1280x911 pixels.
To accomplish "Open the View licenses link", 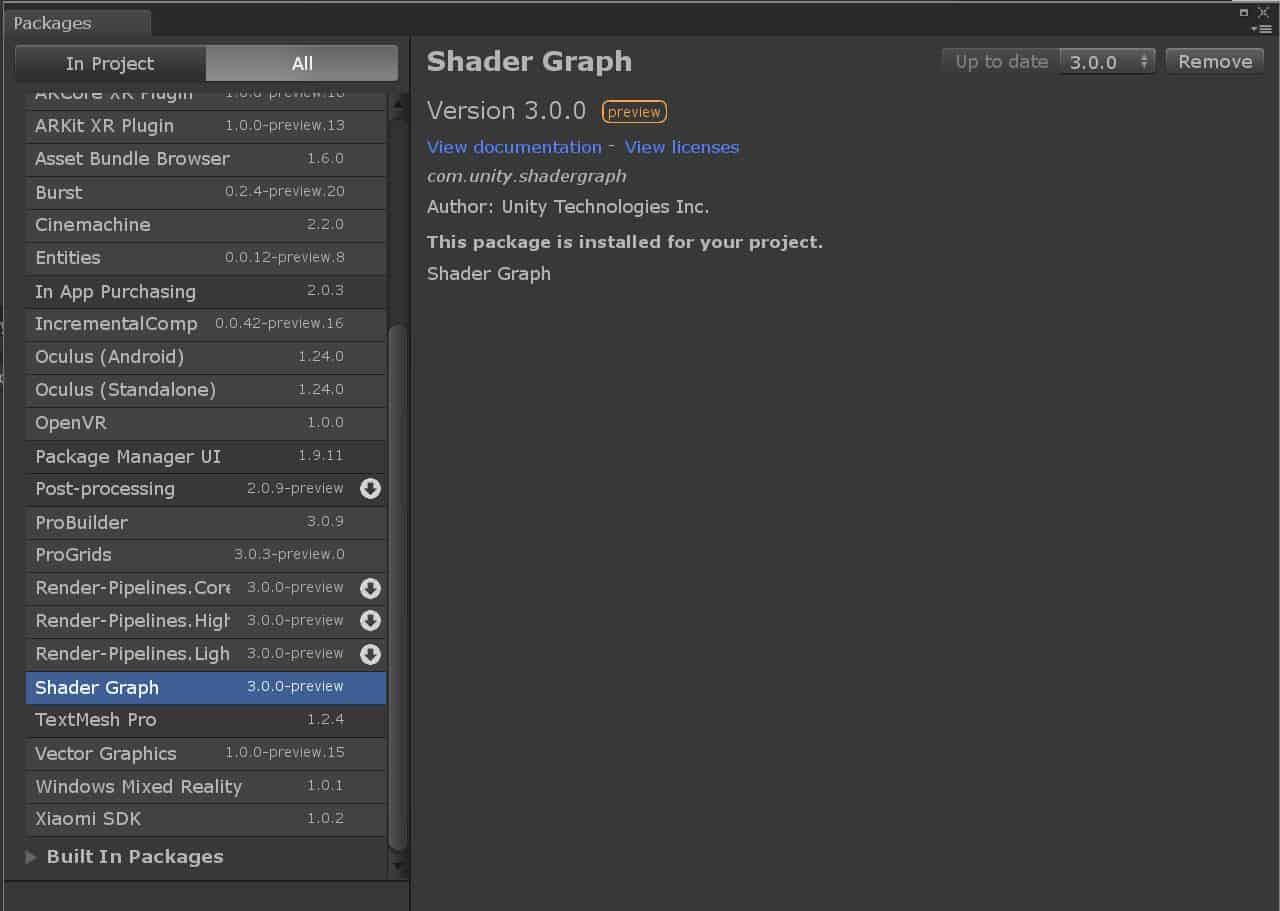I will pyautogui.click(x=681, y=147).
